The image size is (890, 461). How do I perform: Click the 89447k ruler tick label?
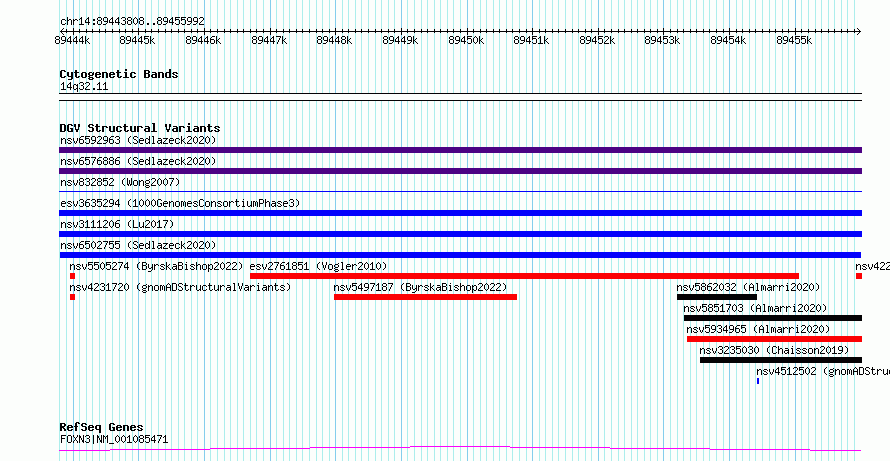click(269, 40)
